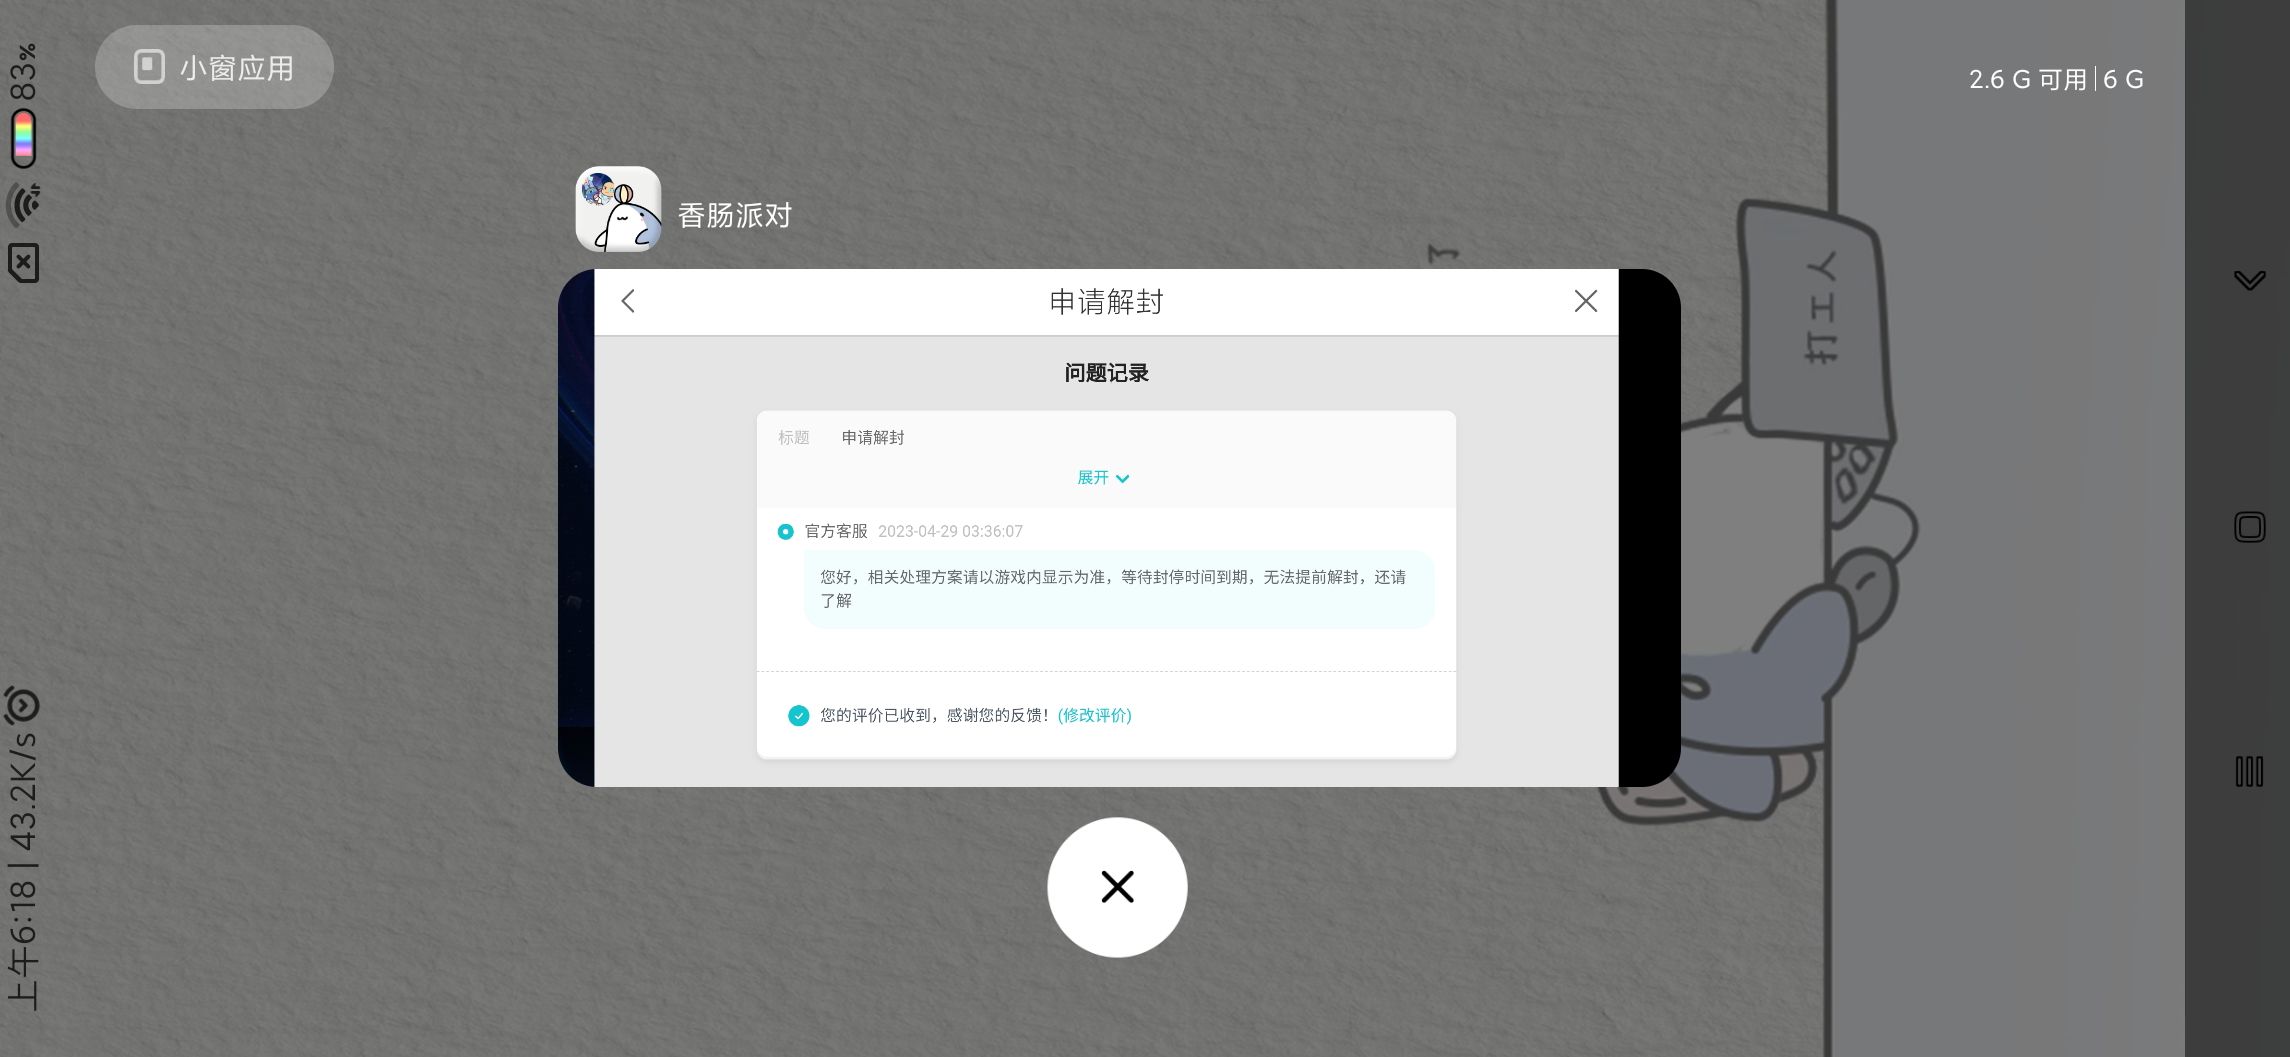Tap the crossed-box SIM status icon

tap(24, 263)
